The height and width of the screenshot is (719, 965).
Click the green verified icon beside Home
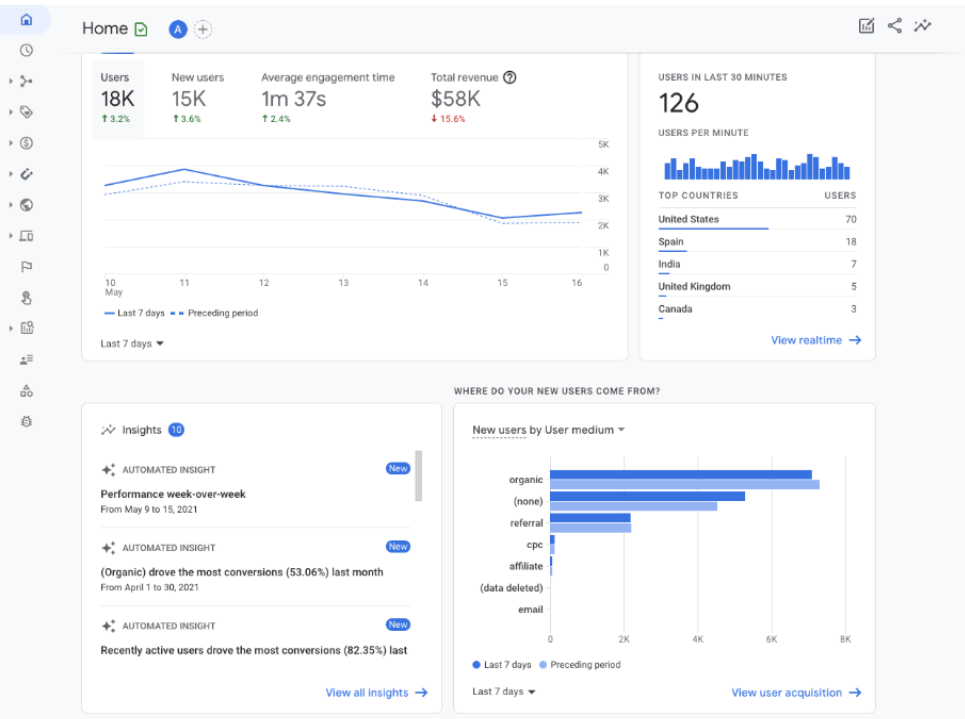[141, 30]
